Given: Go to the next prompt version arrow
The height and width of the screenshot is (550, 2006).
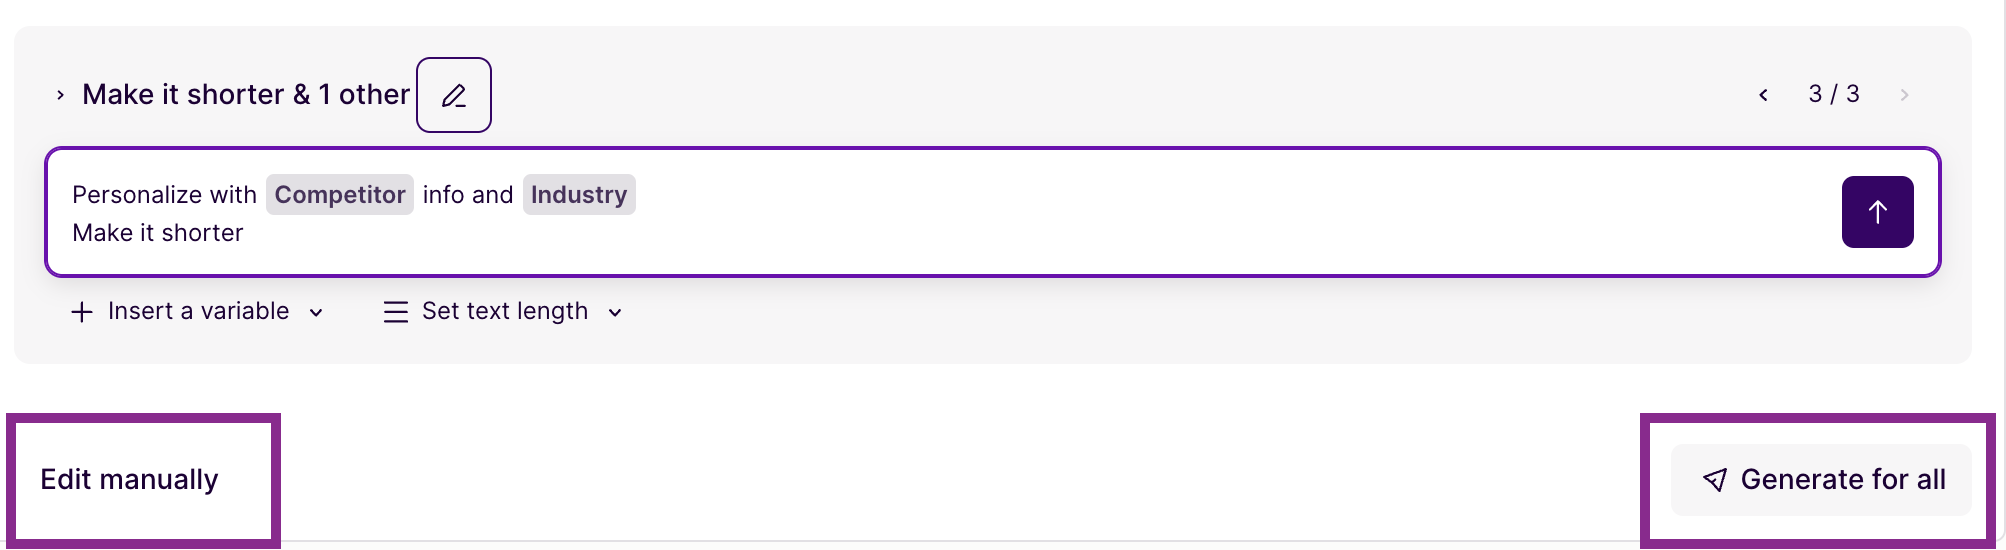Looking at the screenshot, I should point(1904,95).
